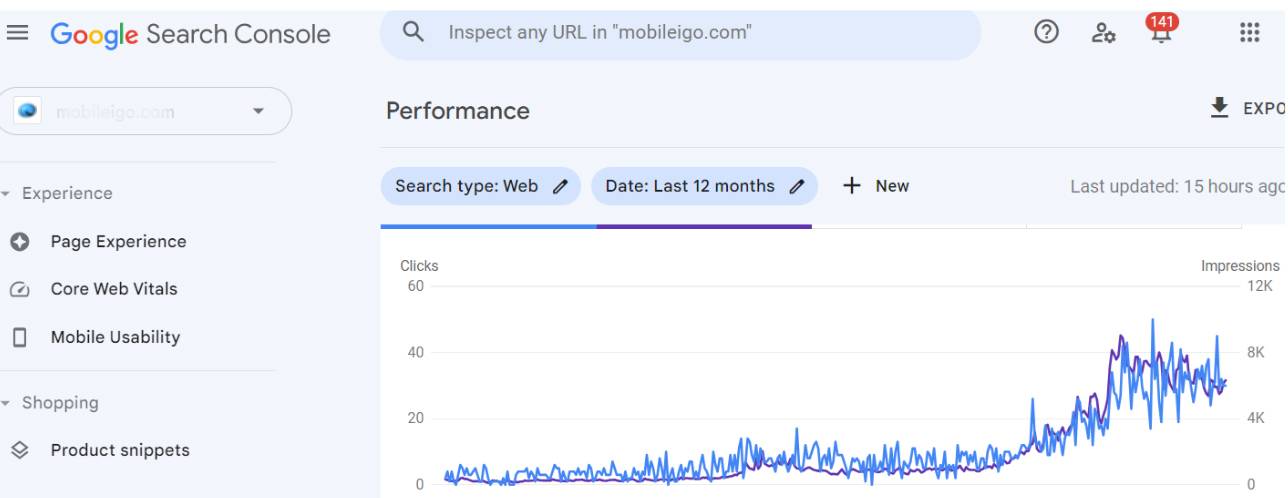Open Product snippets report
Viewport: 1288px width, 498px height.
tap(120, 450)
